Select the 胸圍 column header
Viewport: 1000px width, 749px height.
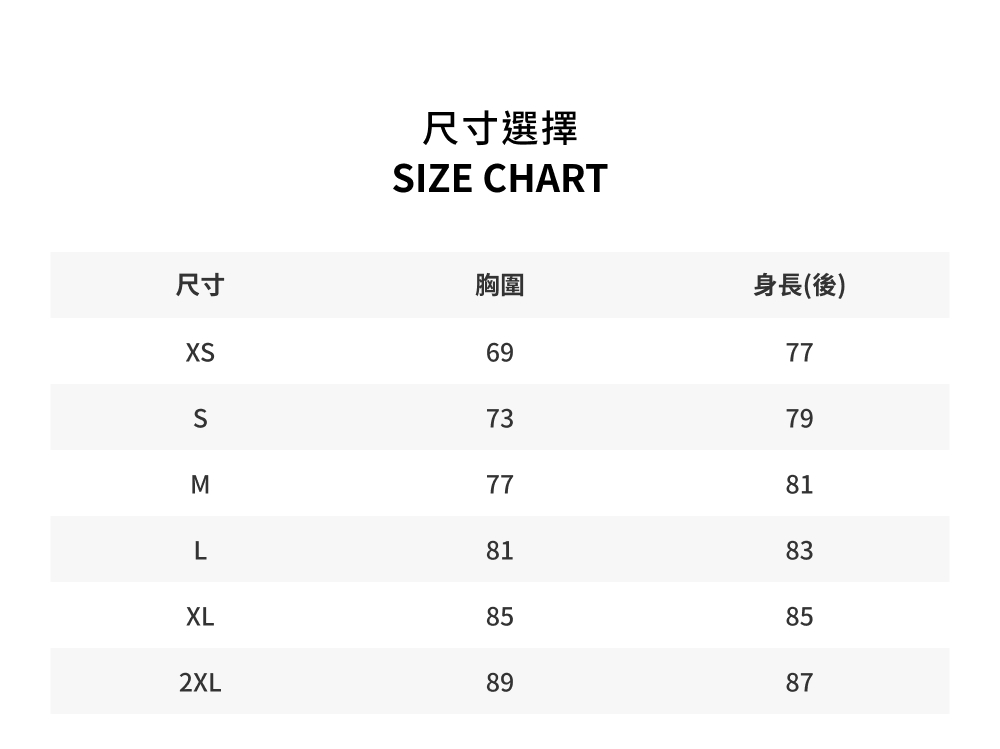(x=500, y=285)
